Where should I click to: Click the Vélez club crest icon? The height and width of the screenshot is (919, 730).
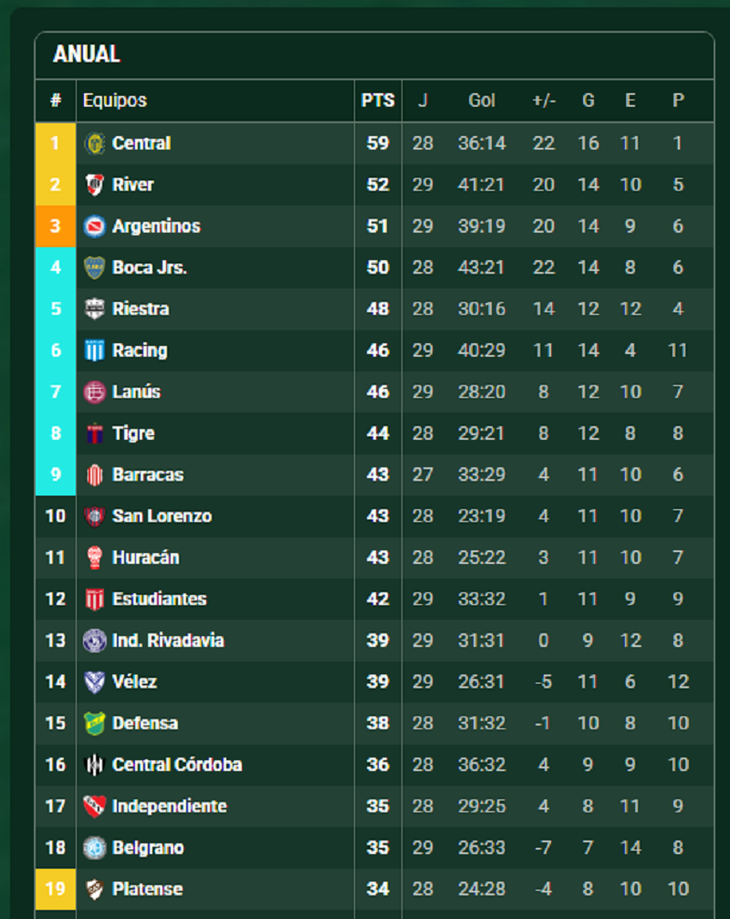pos(95,682)
